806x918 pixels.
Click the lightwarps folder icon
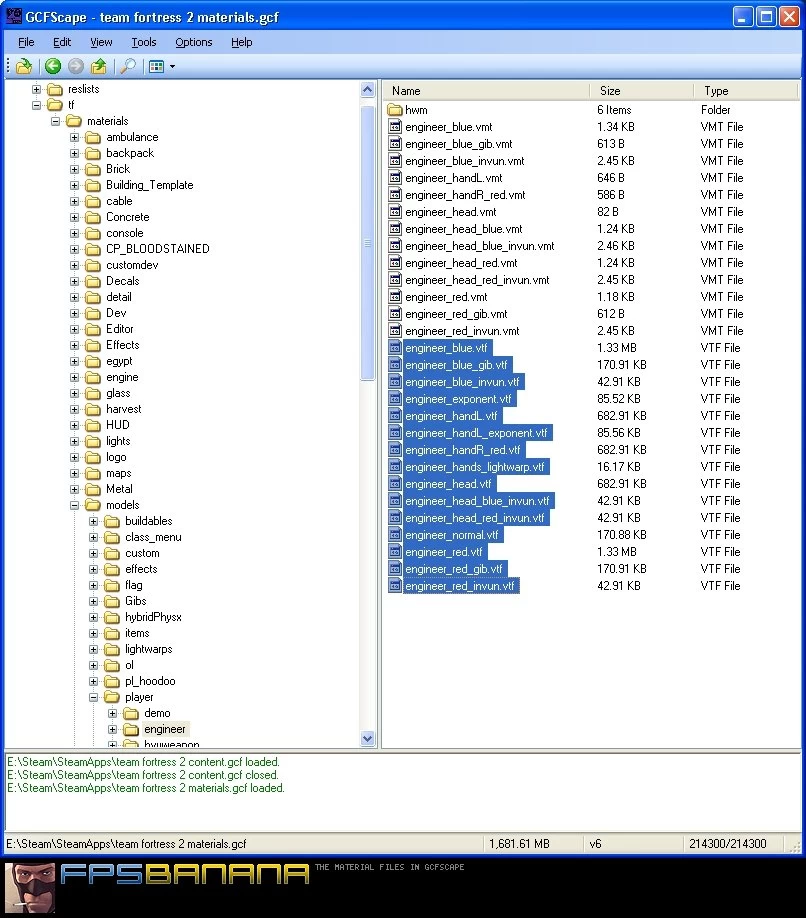[x=112, y=649]
